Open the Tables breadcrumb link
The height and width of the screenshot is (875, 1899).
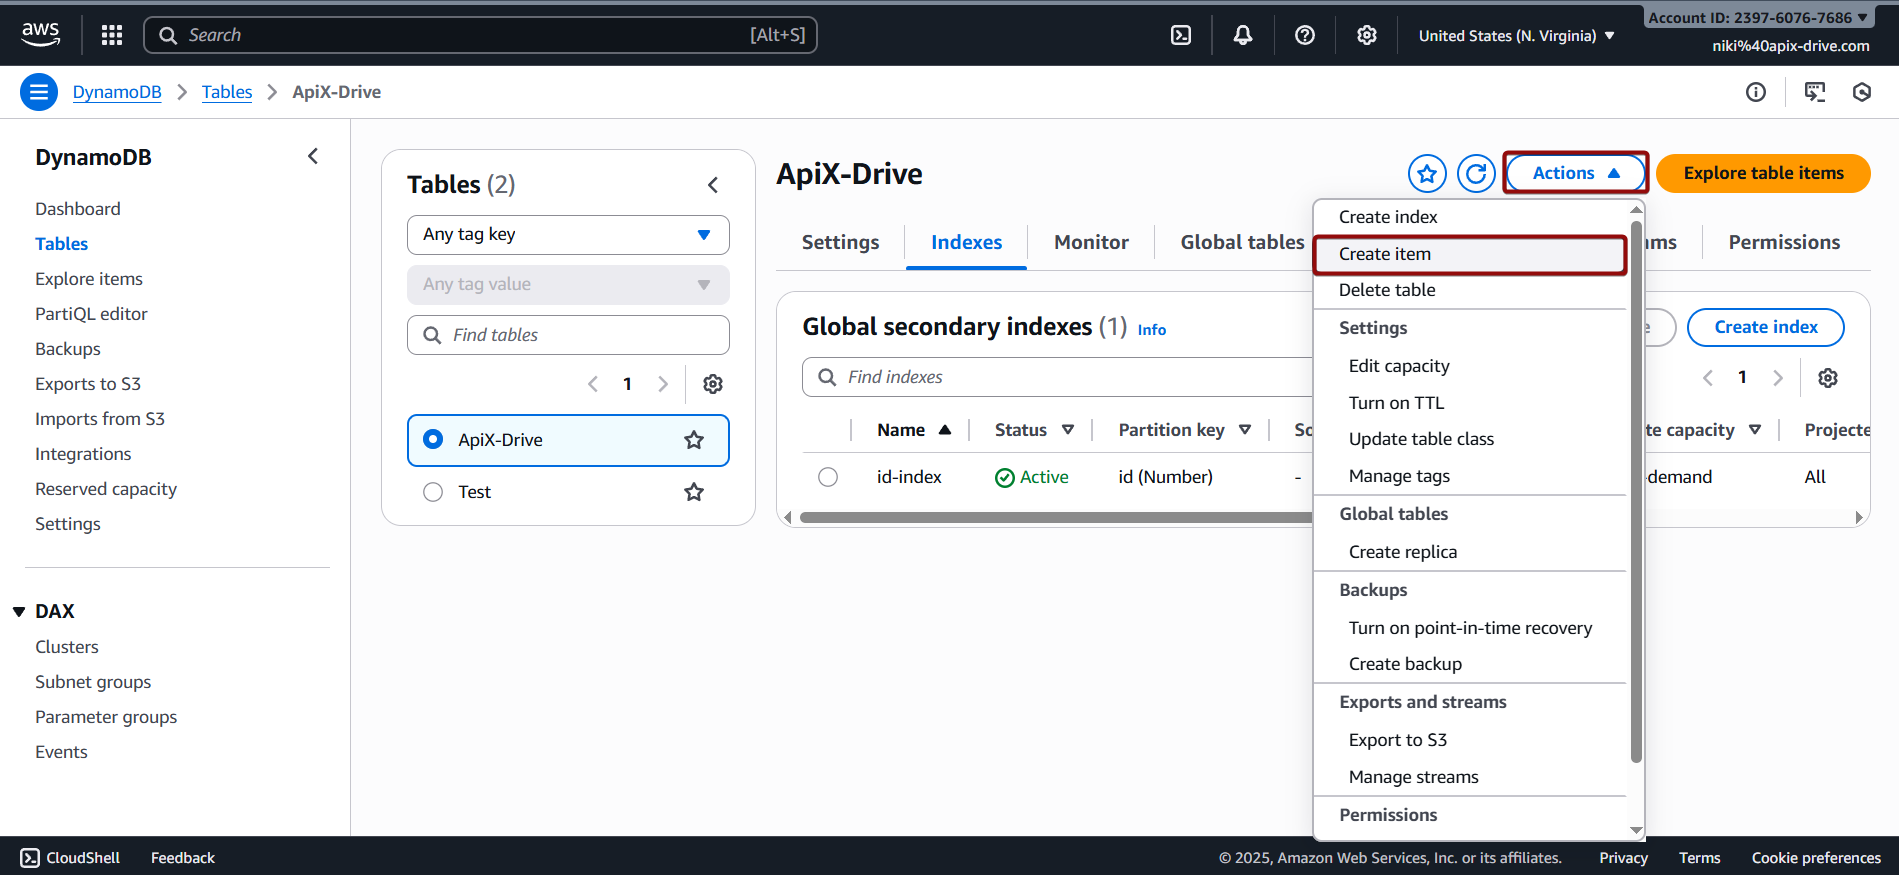click(227, 92)
